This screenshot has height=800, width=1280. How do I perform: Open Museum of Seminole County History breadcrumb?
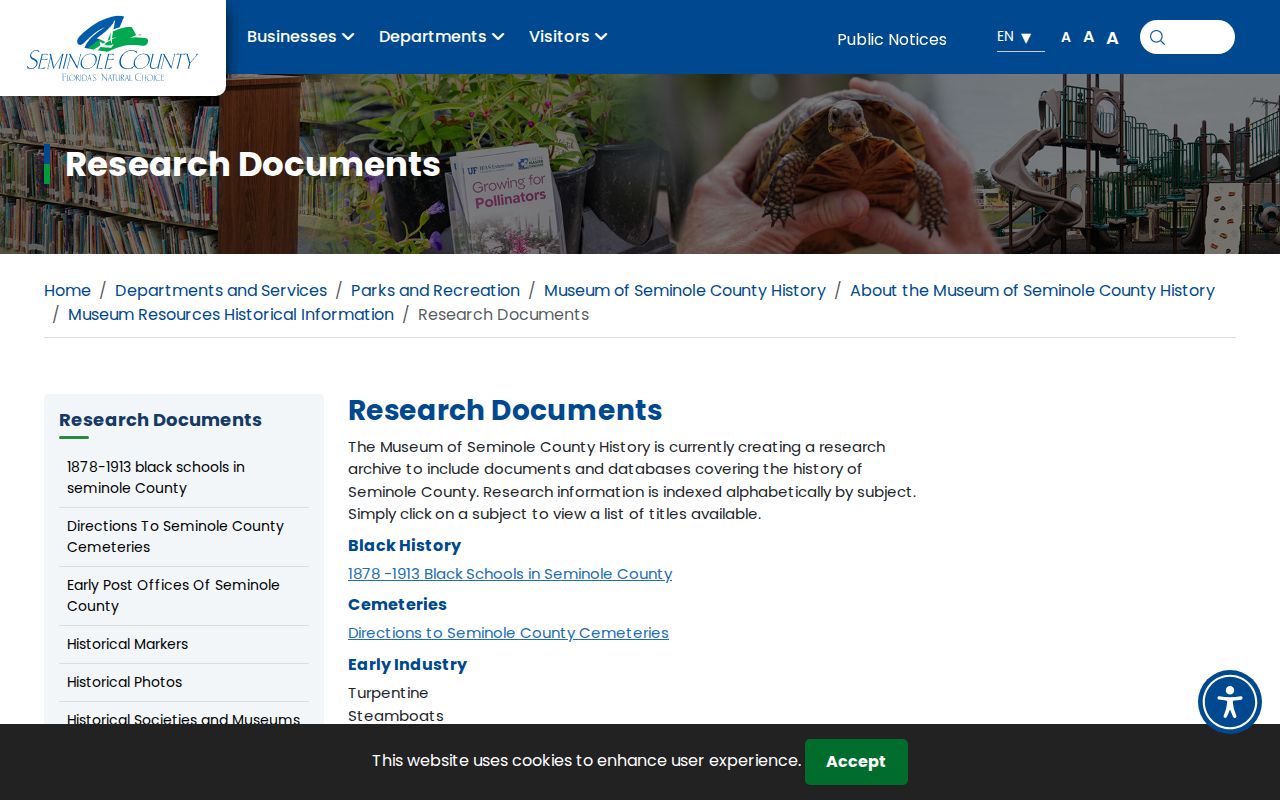685,291
